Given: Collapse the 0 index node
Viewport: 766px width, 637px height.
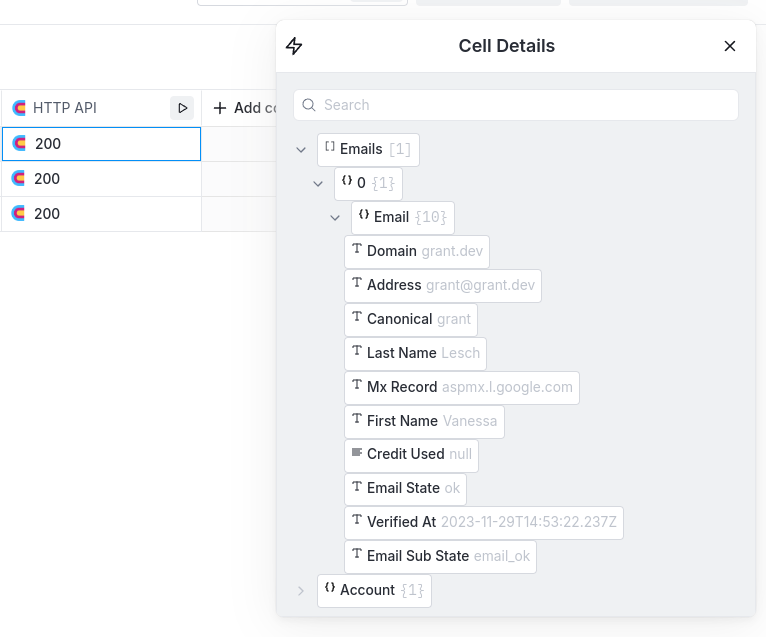Looking at the screenshot, I should (x=318, y=184).
